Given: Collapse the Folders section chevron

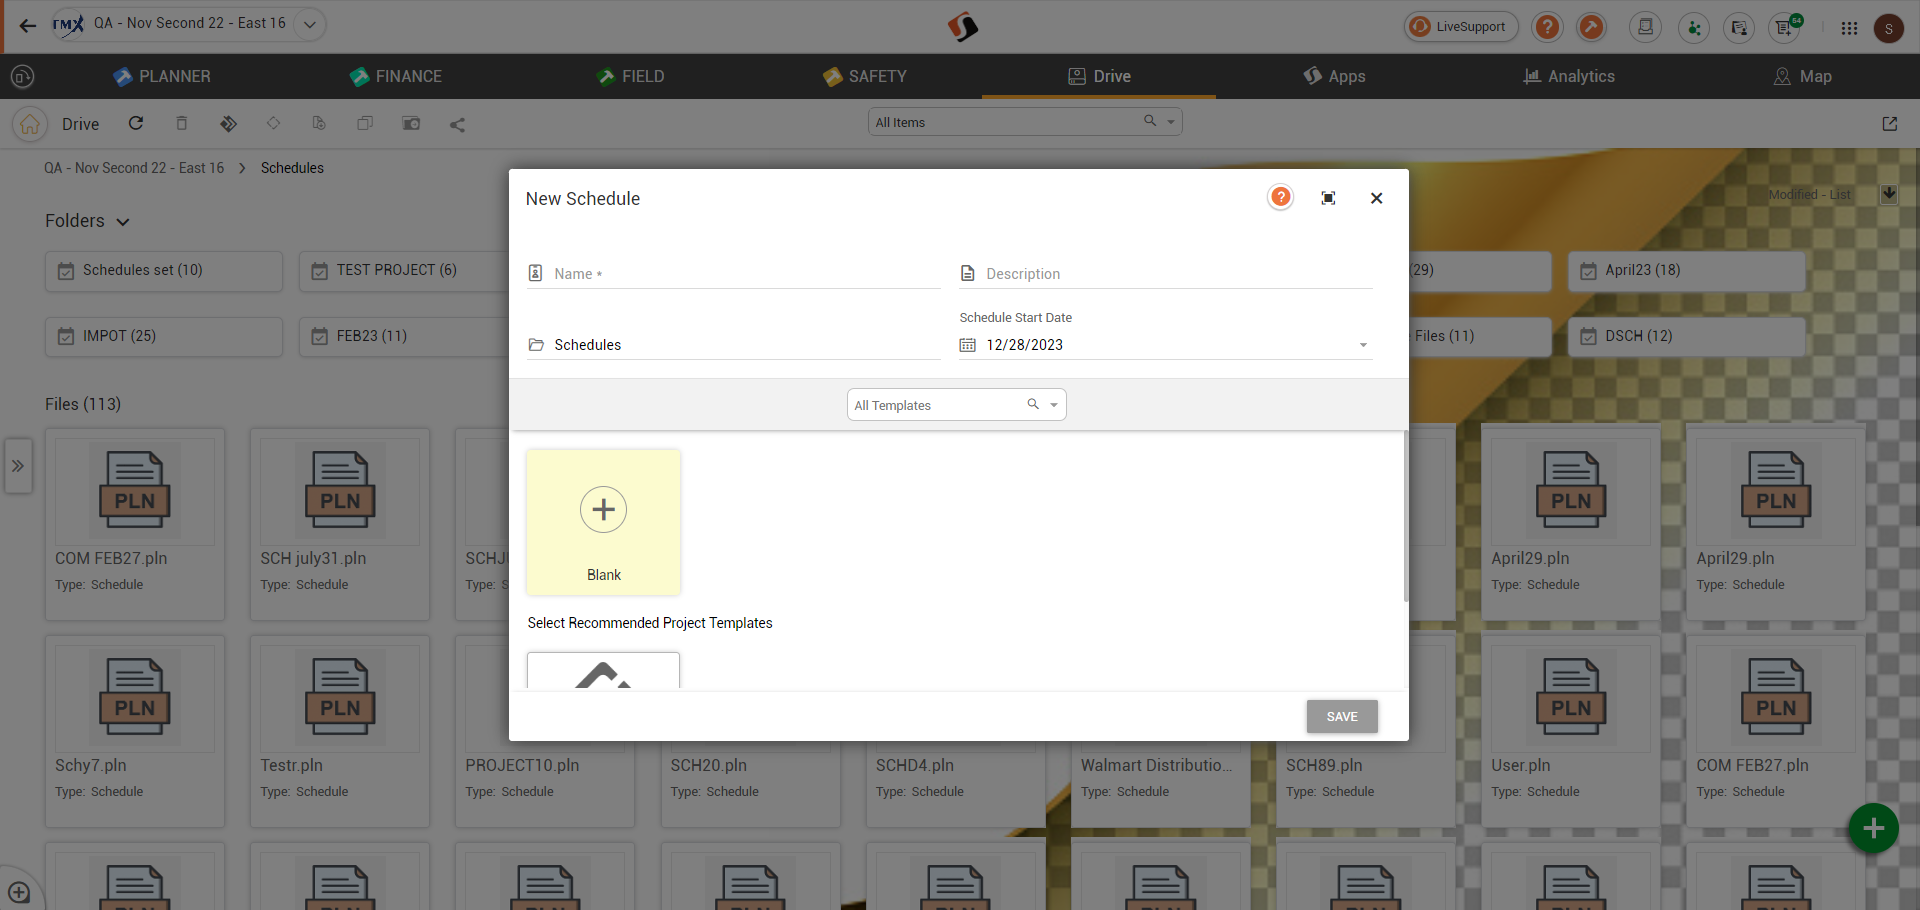Looking at the screenshot, I should pyautogui.click(x=123, y=222).
